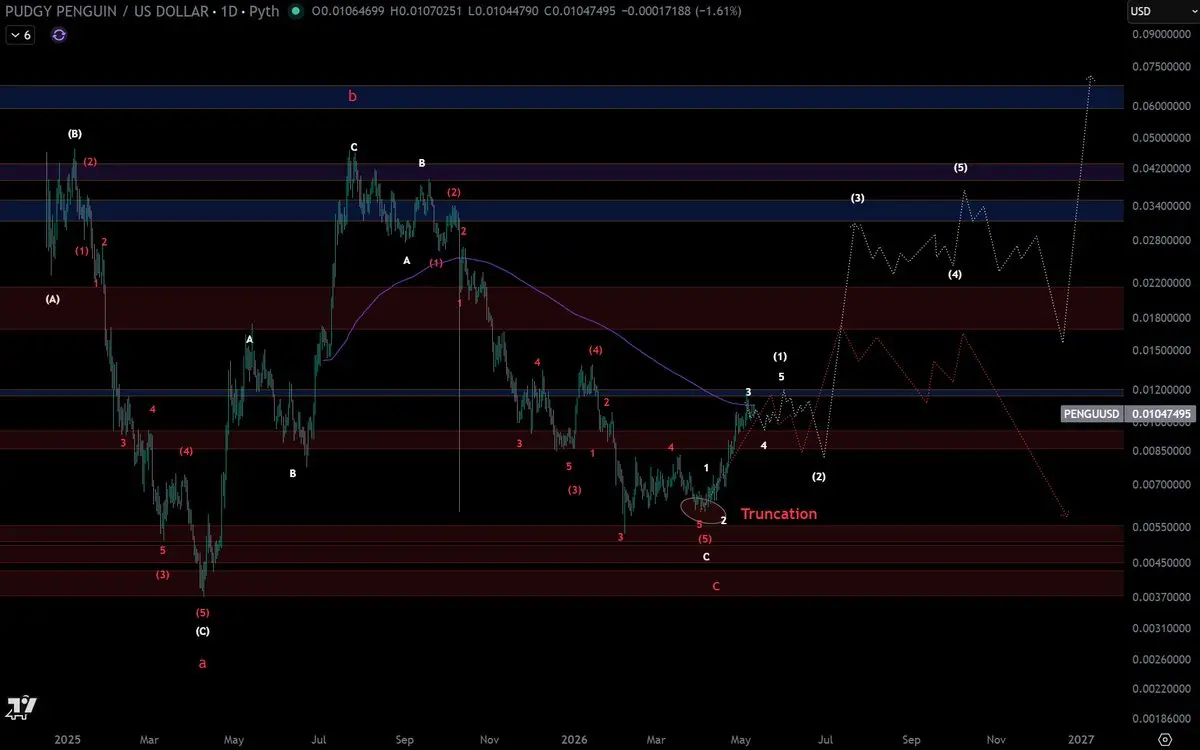Select the red Truncation text annotation
This screenshot has width=1200, height=750.
coord(778,514)
